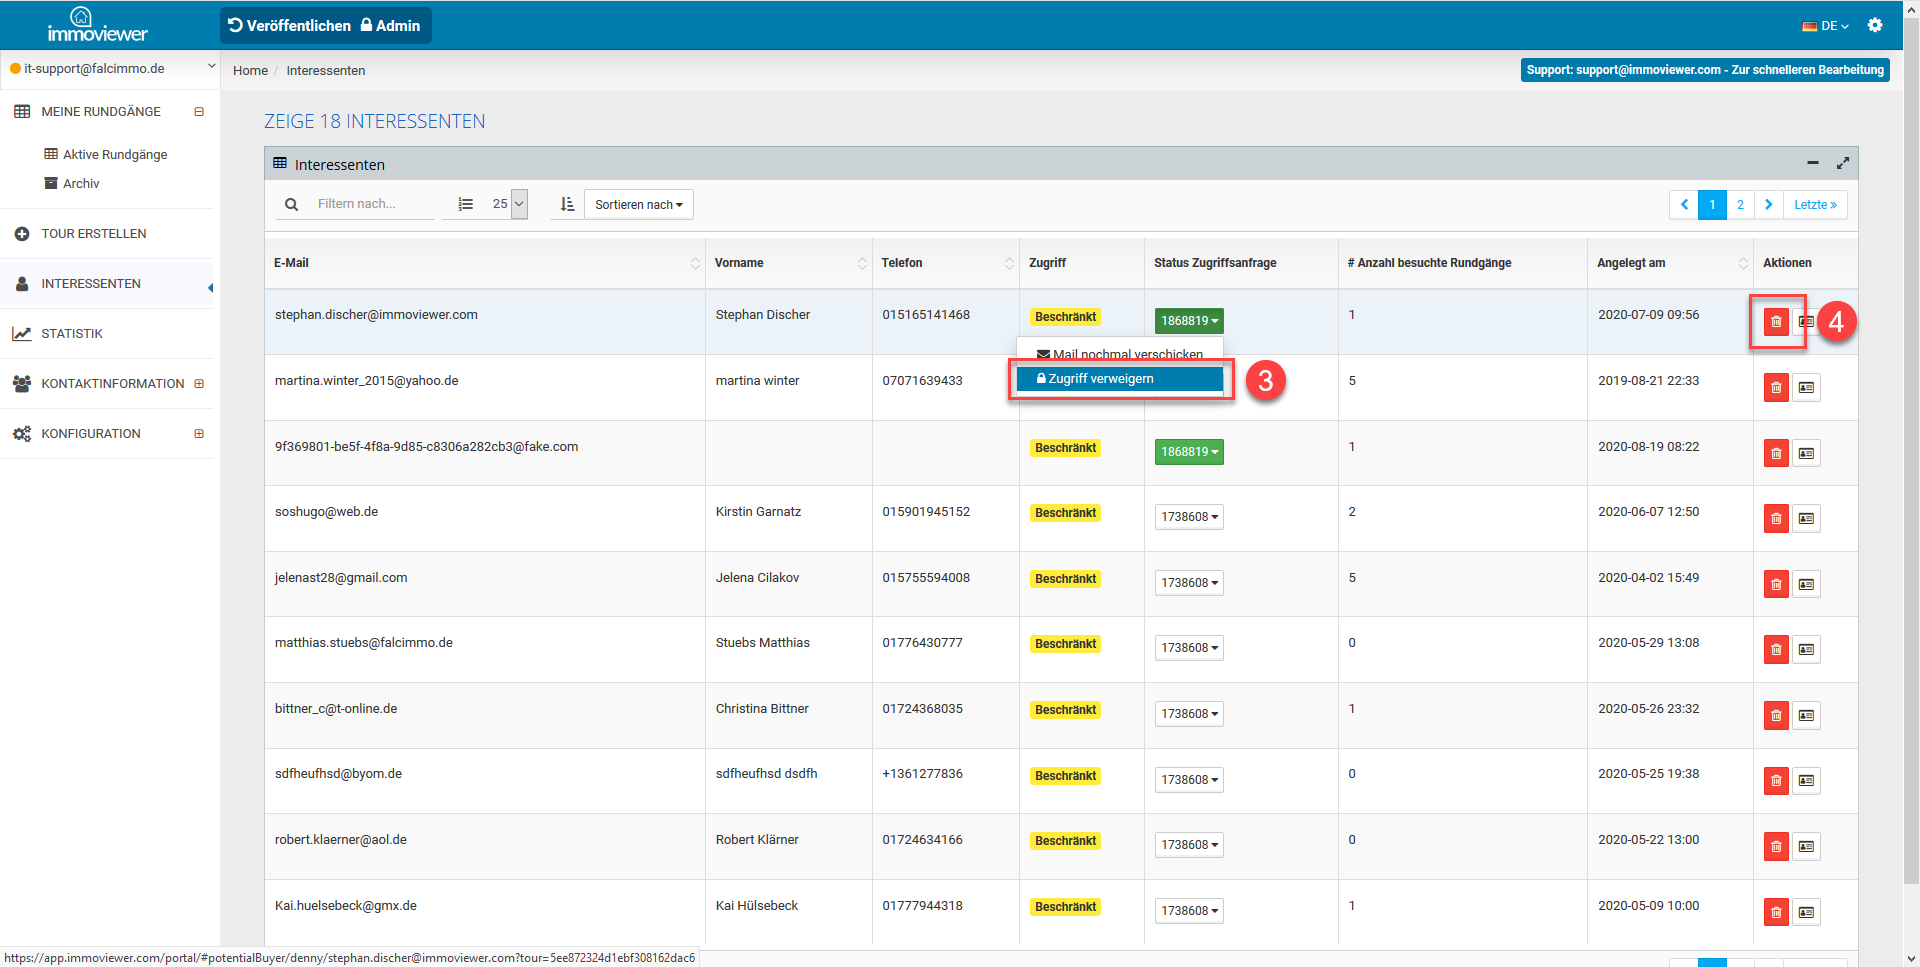Screen dimensions: 1920x967
Task: Select Zugriff verweigern from the dropdown menu
Action: (1119, 379)
